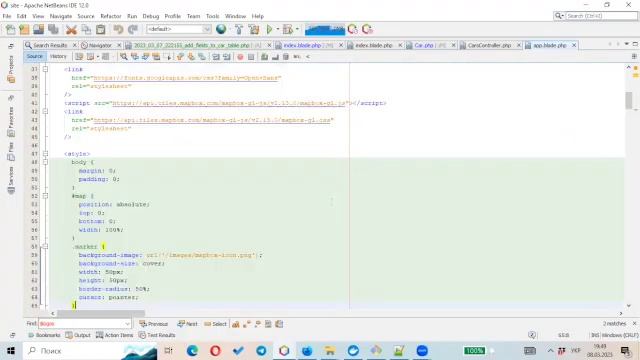Collapse the link tag fold at line 37
Screen dimensions: 640x360
tap(45, 69)
